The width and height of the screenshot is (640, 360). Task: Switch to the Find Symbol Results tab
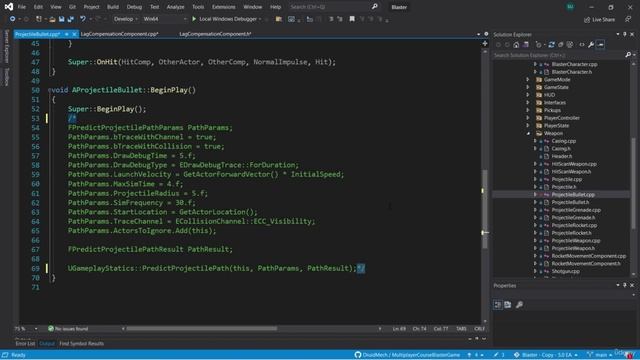(x=81, y=344)
